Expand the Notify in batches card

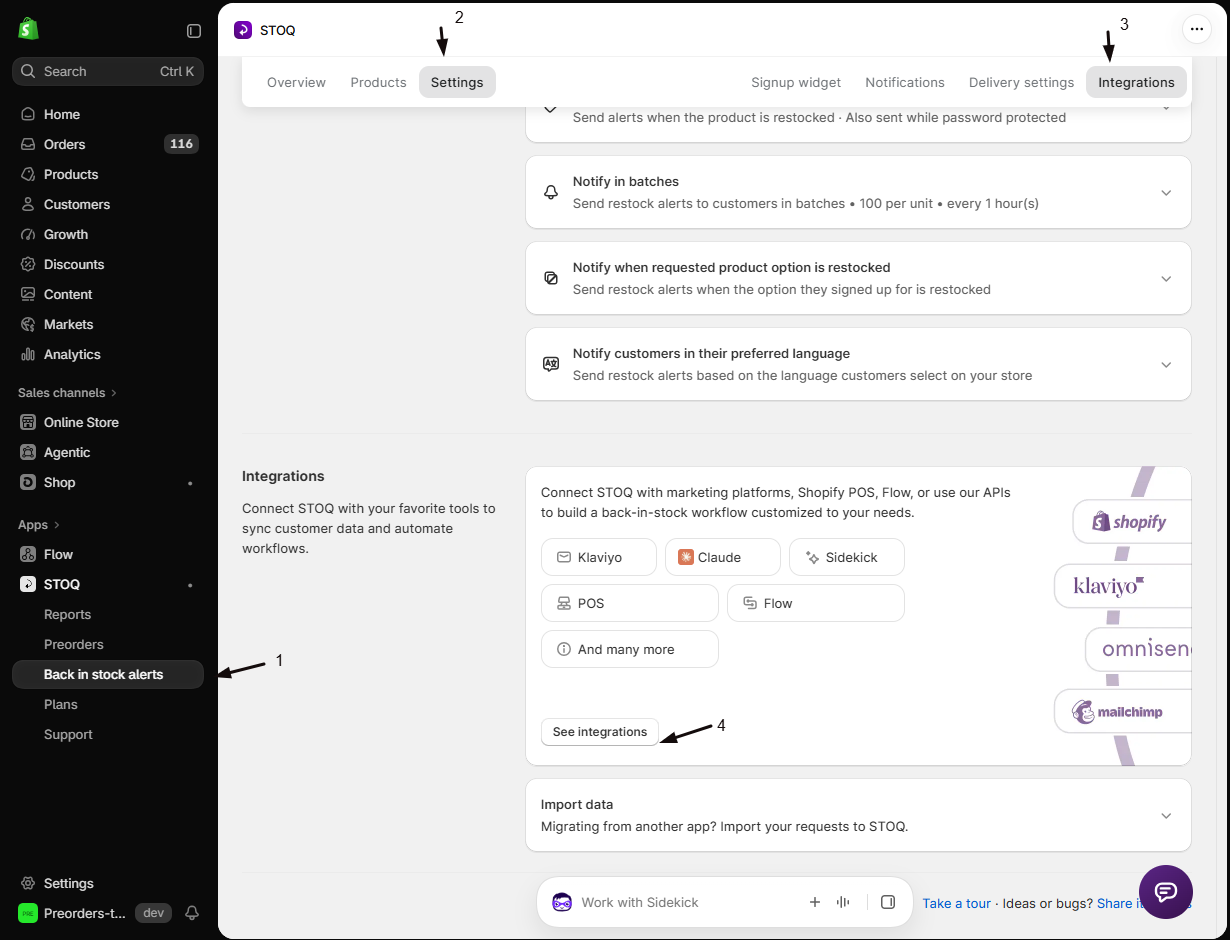click(x=858, y=192)
